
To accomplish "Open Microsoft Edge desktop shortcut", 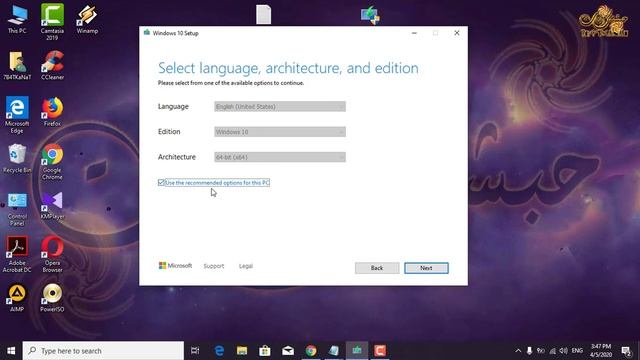I will tap(17, 115).
